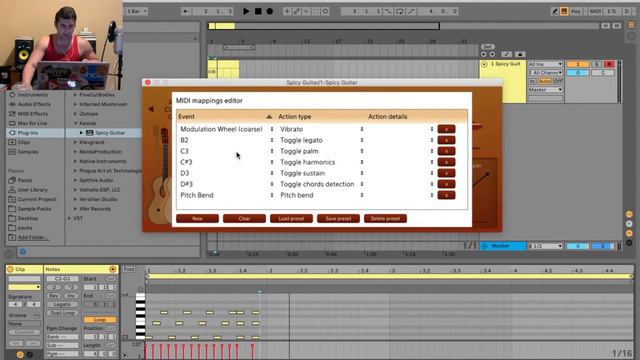This screenshot has height=360, width=640.
Task: Click the Save preset button
Action: pos(338,218)
